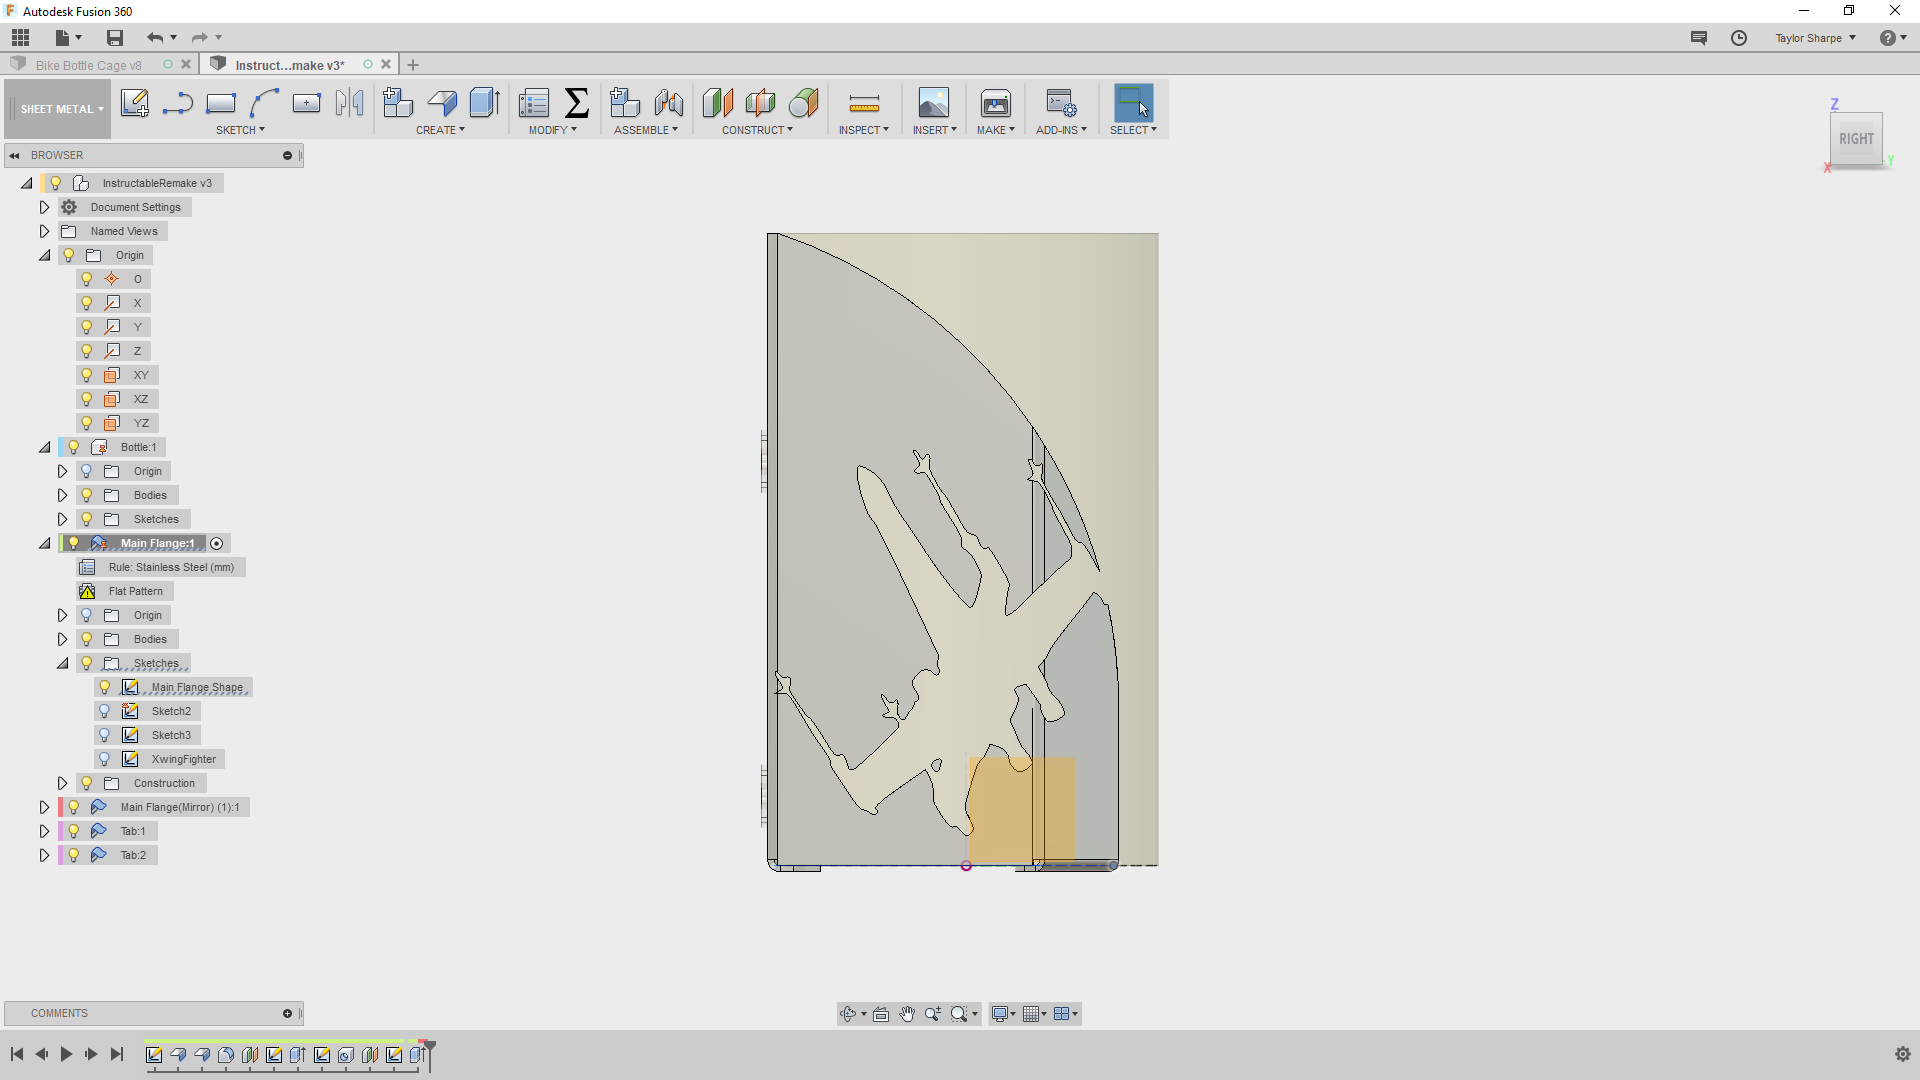This screenshot has height=1080, width=1920.
Task: Click the Undo arrow
Action: (154, 38)
